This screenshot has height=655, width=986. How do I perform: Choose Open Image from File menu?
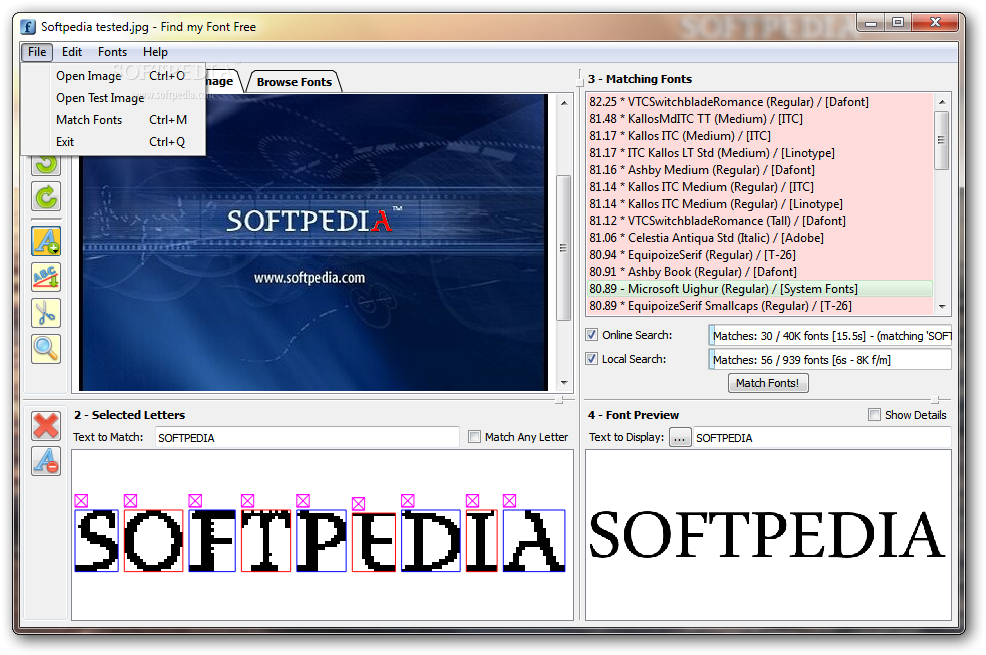click(113, 75)
